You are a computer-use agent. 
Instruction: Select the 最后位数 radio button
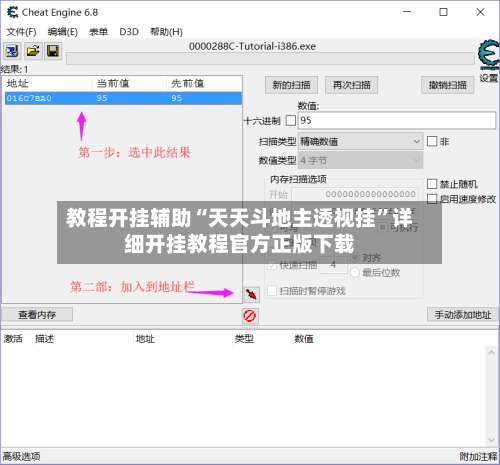pos(355,273)
